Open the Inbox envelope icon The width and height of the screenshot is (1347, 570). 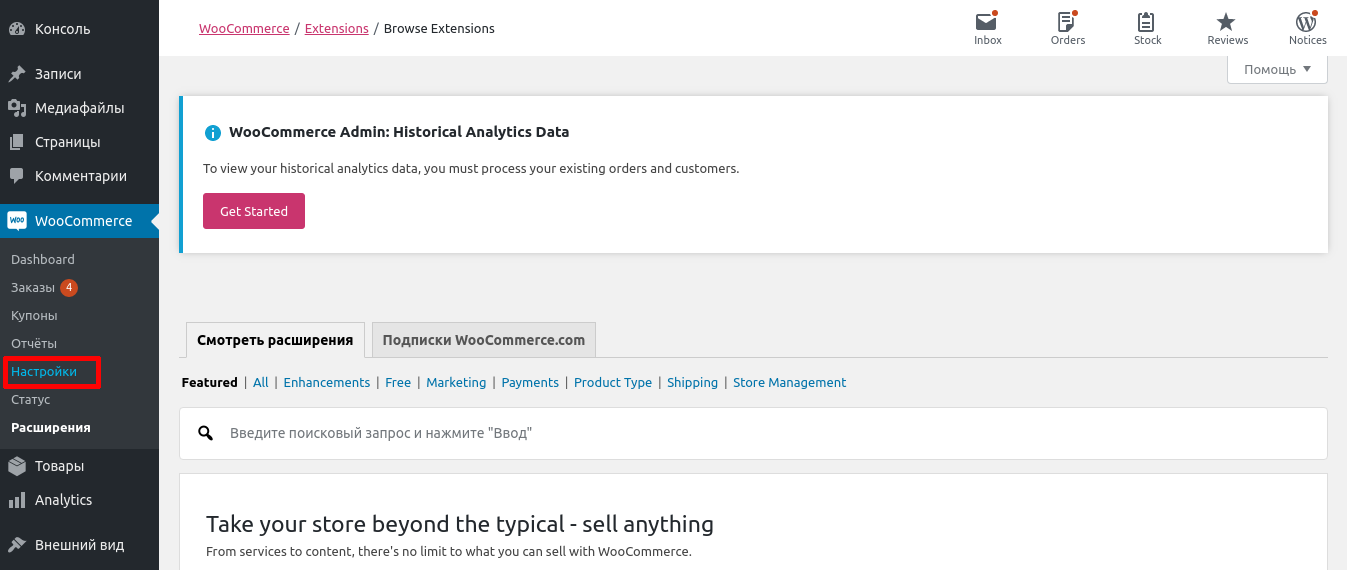click(987, 22)
